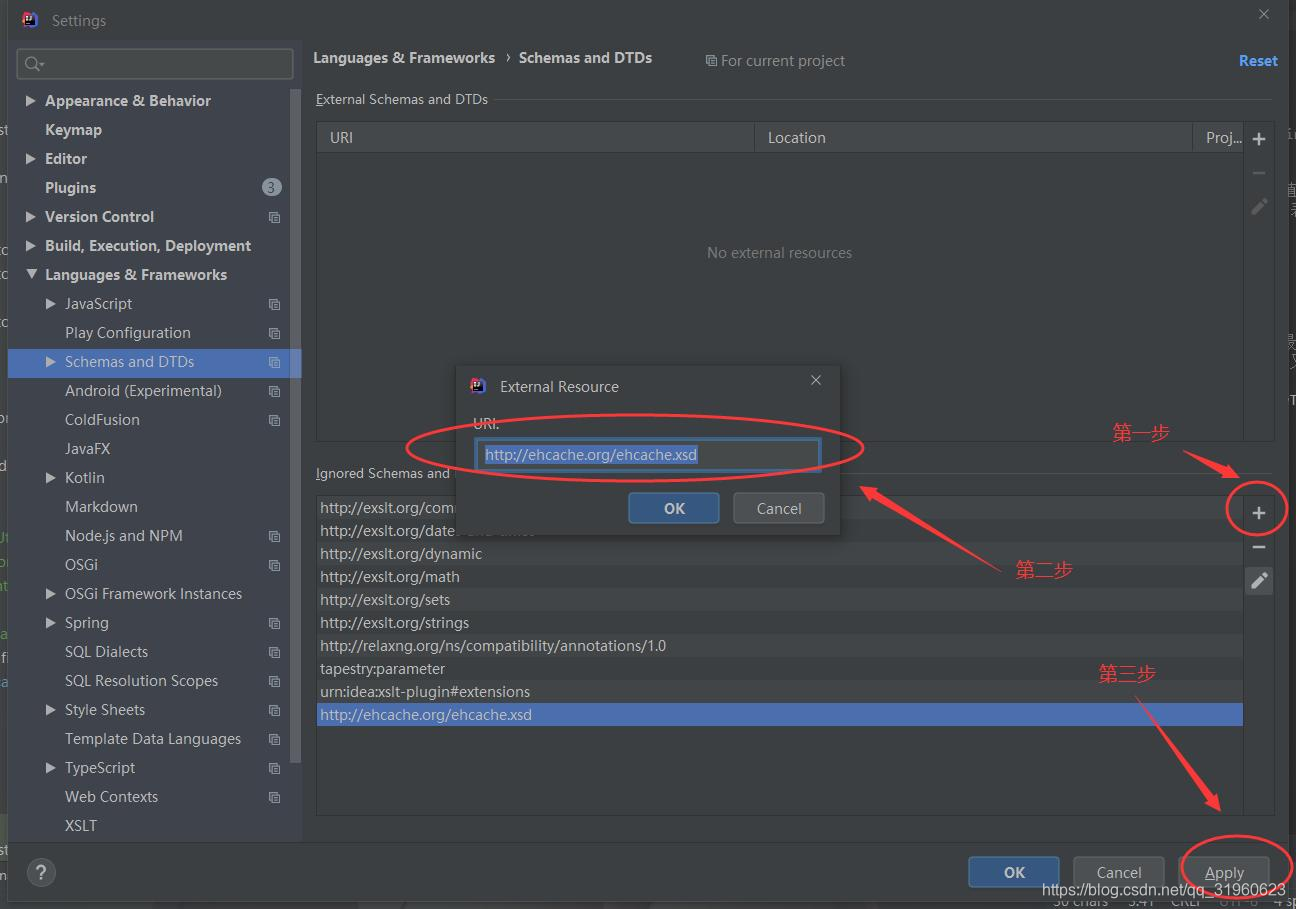Confirm the External Resource dialog with OK
Viewport: 1296px width, 909px height.
tap(674, 508)
